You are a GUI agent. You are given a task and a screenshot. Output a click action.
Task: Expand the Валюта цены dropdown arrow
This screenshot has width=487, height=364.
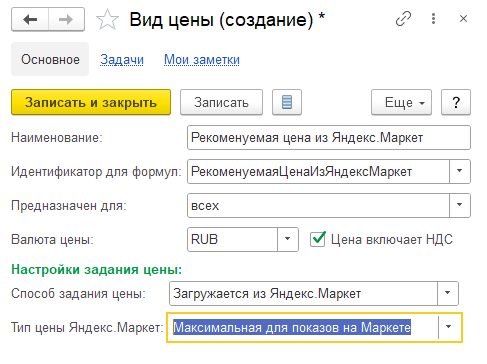tap(288, 239)
